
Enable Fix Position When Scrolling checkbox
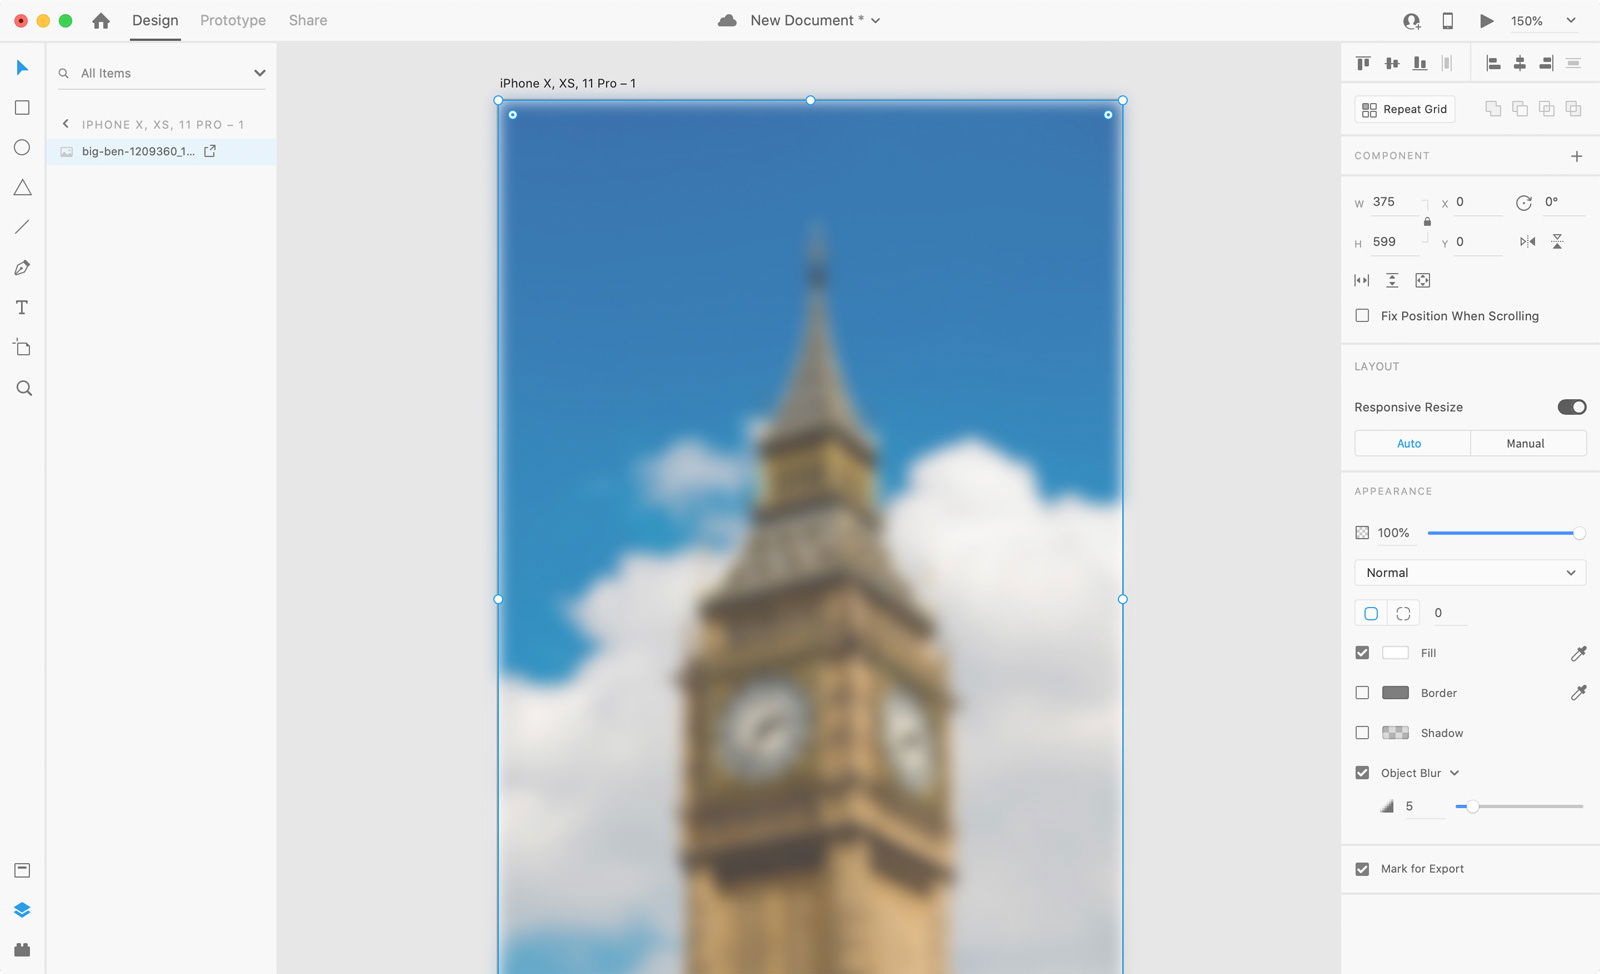coord(1362,316)
